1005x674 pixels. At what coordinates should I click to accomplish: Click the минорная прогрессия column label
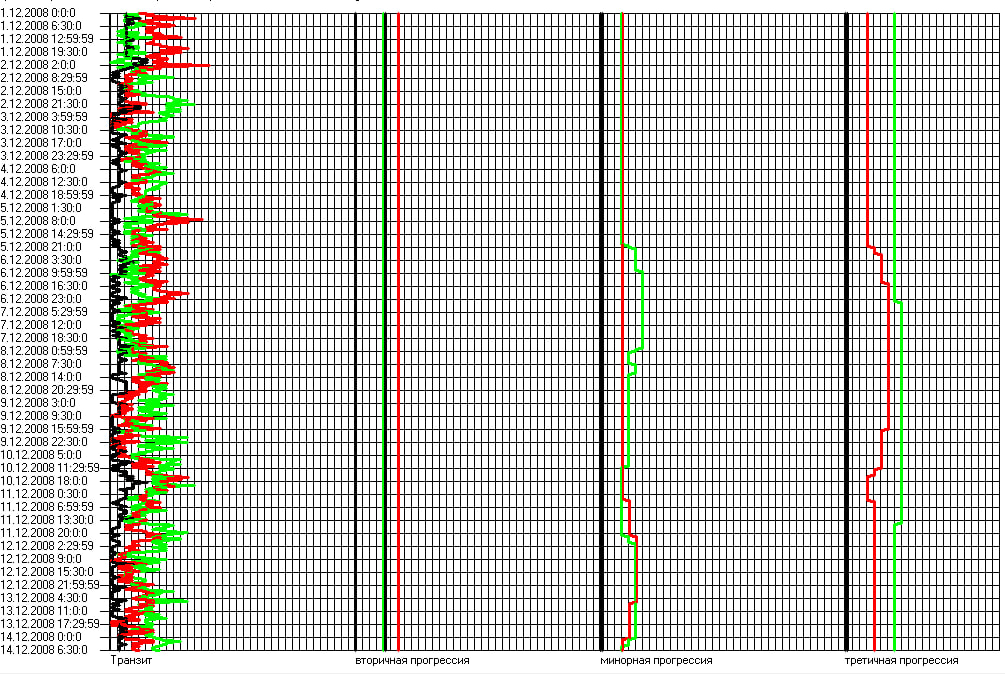[x=656, y=661]
